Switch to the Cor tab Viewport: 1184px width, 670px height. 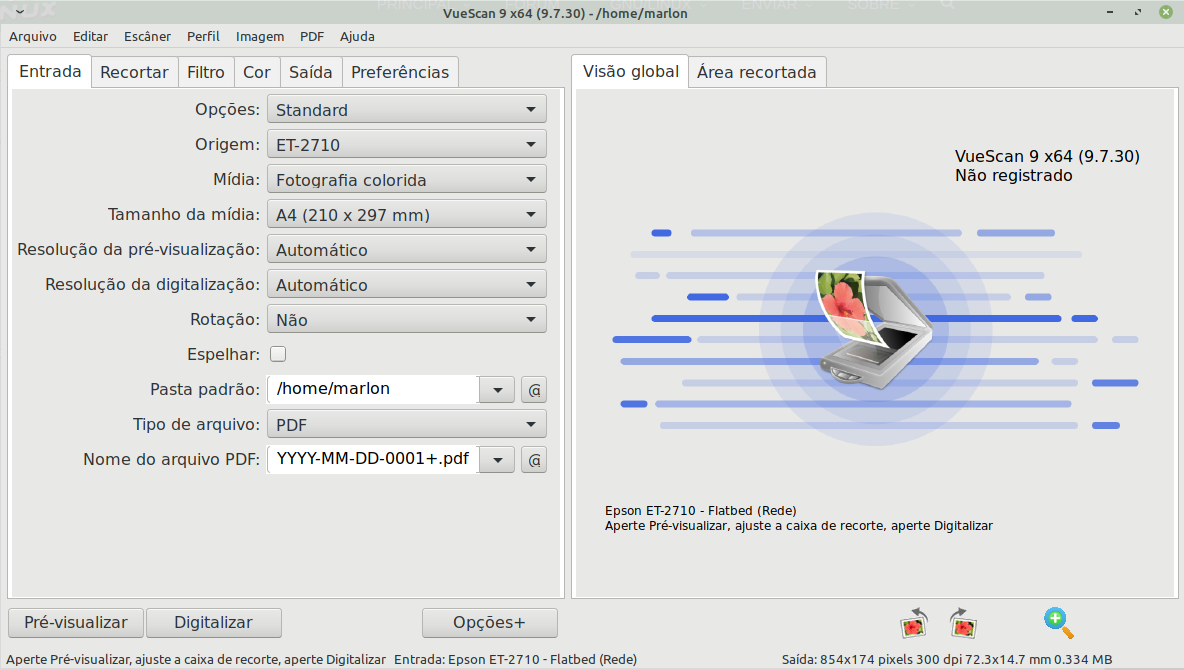coord(257,73)
